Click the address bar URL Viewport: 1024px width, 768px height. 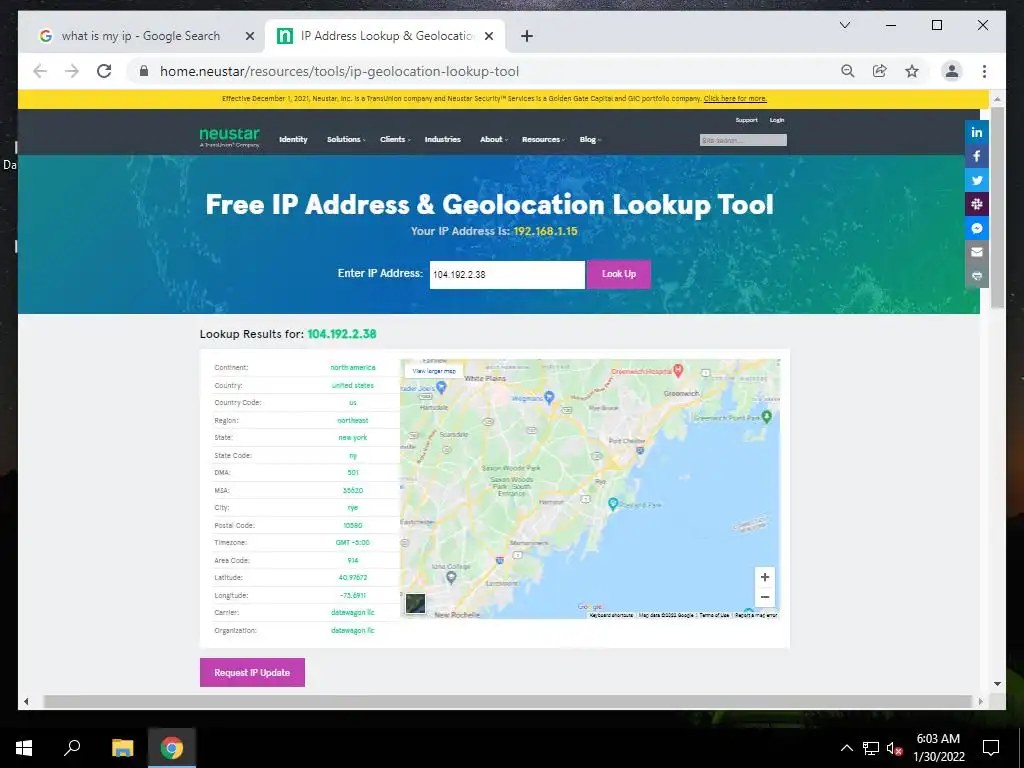pyautogui.click(x=340, y=71)
